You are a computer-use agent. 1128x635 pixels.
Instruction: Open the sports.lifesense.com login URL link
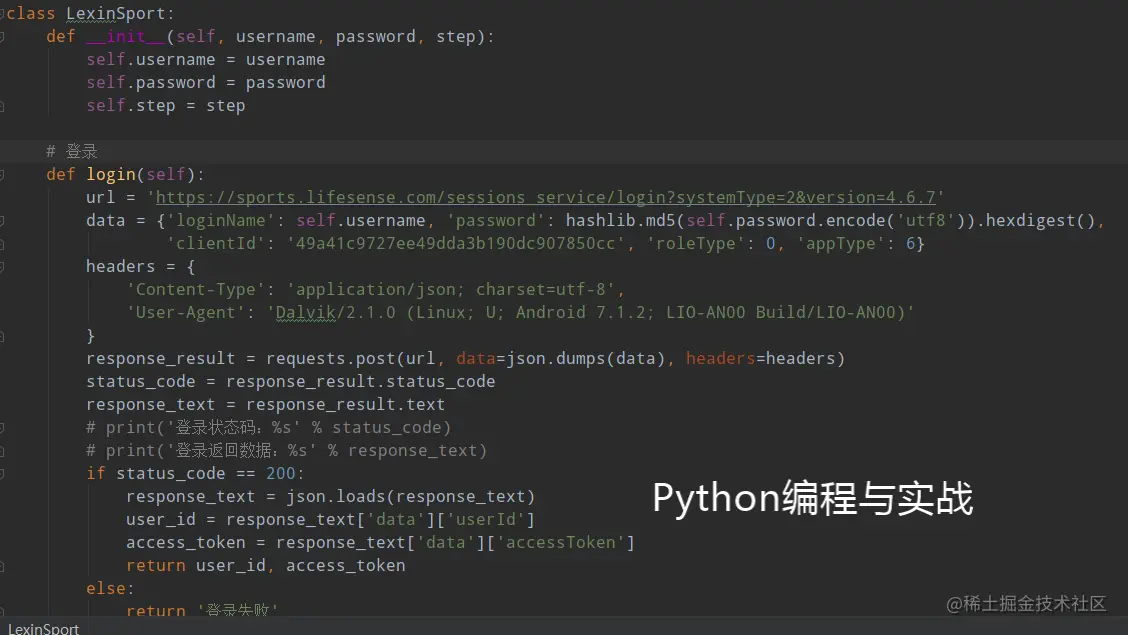click(x=545, y=197)
